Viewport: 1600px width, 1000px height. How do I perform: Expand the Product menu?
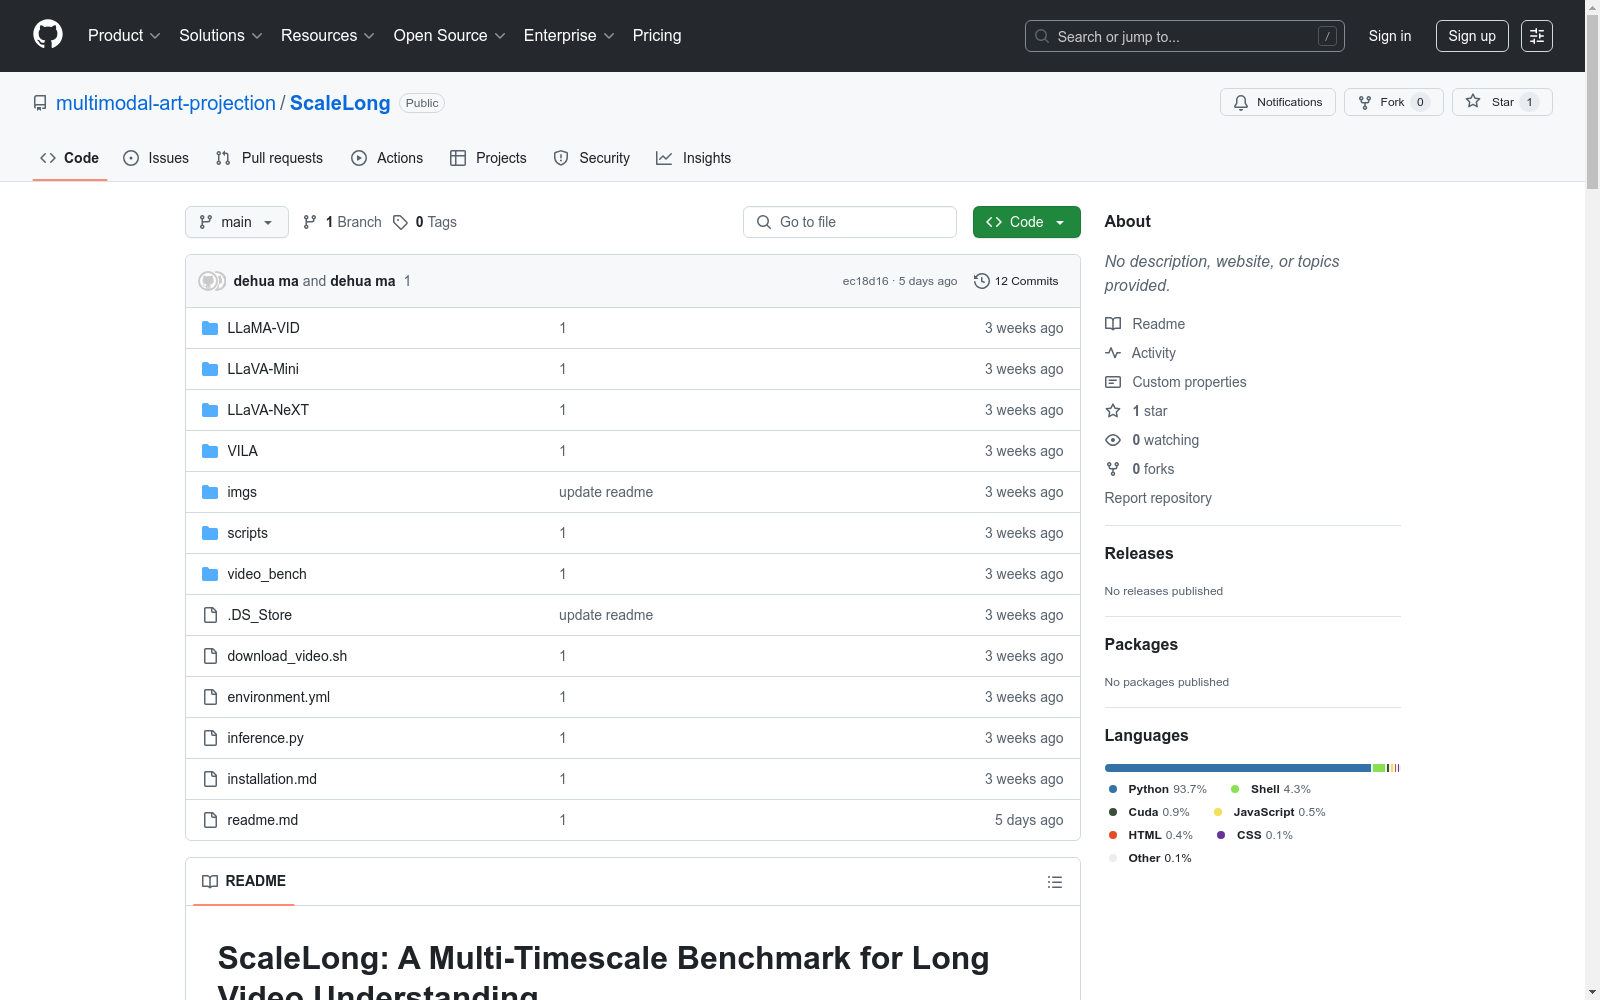[124, 36]
